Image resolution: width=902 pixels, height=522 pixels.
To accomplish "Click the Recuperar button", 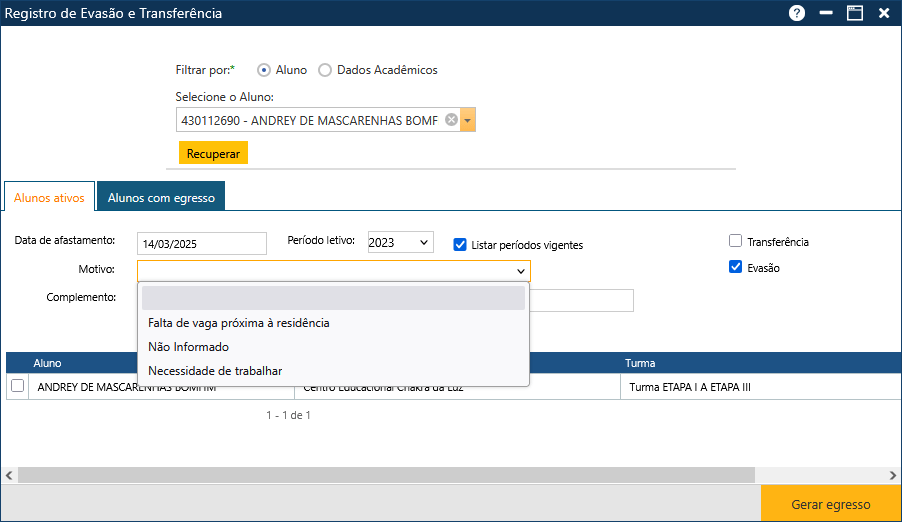I will [x=213, y=154].
